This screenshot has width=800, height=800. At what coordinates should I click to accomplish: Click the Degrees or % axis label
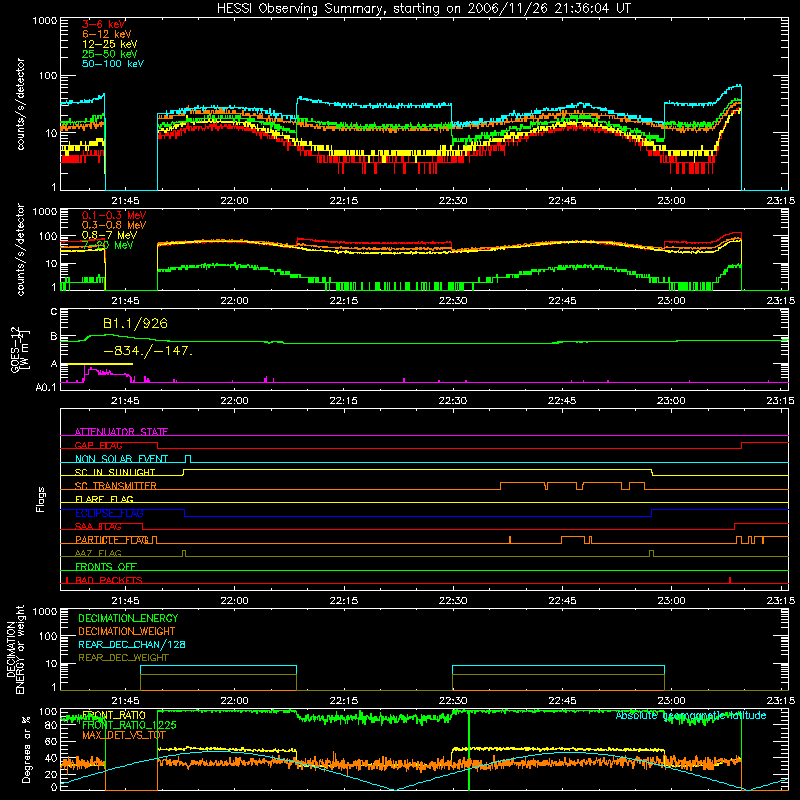26,749
